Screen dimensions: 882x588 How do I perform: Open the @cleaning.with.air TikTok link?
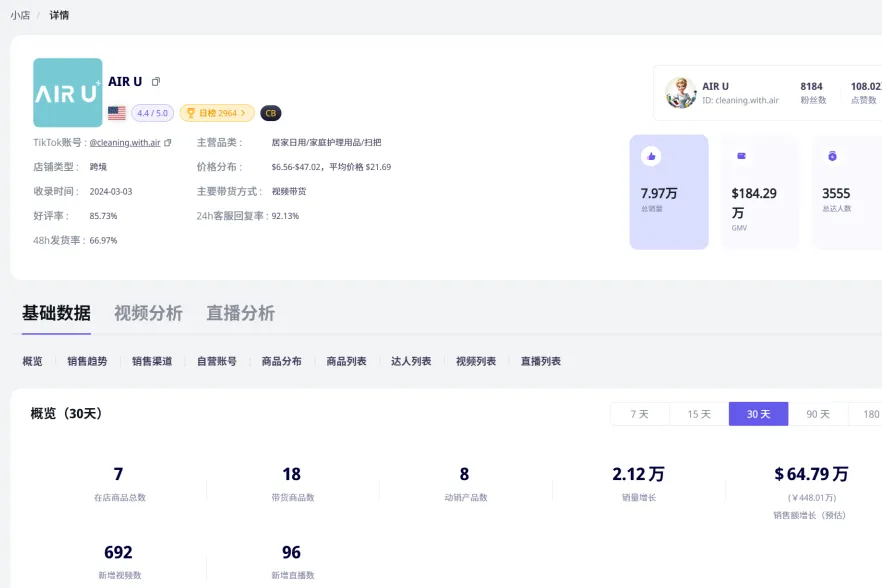(125, 143)
